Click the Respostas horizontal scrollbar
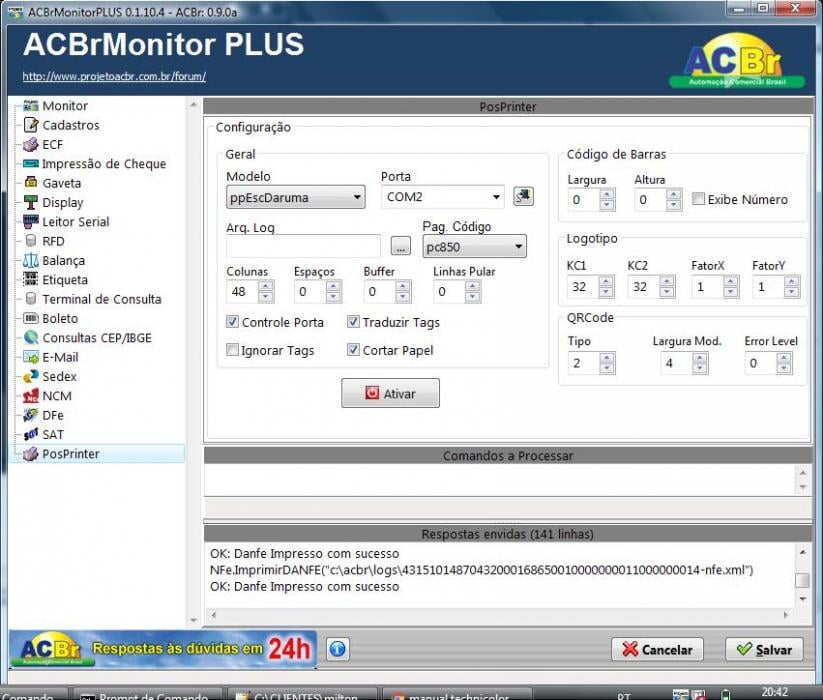 click(499, 614)
